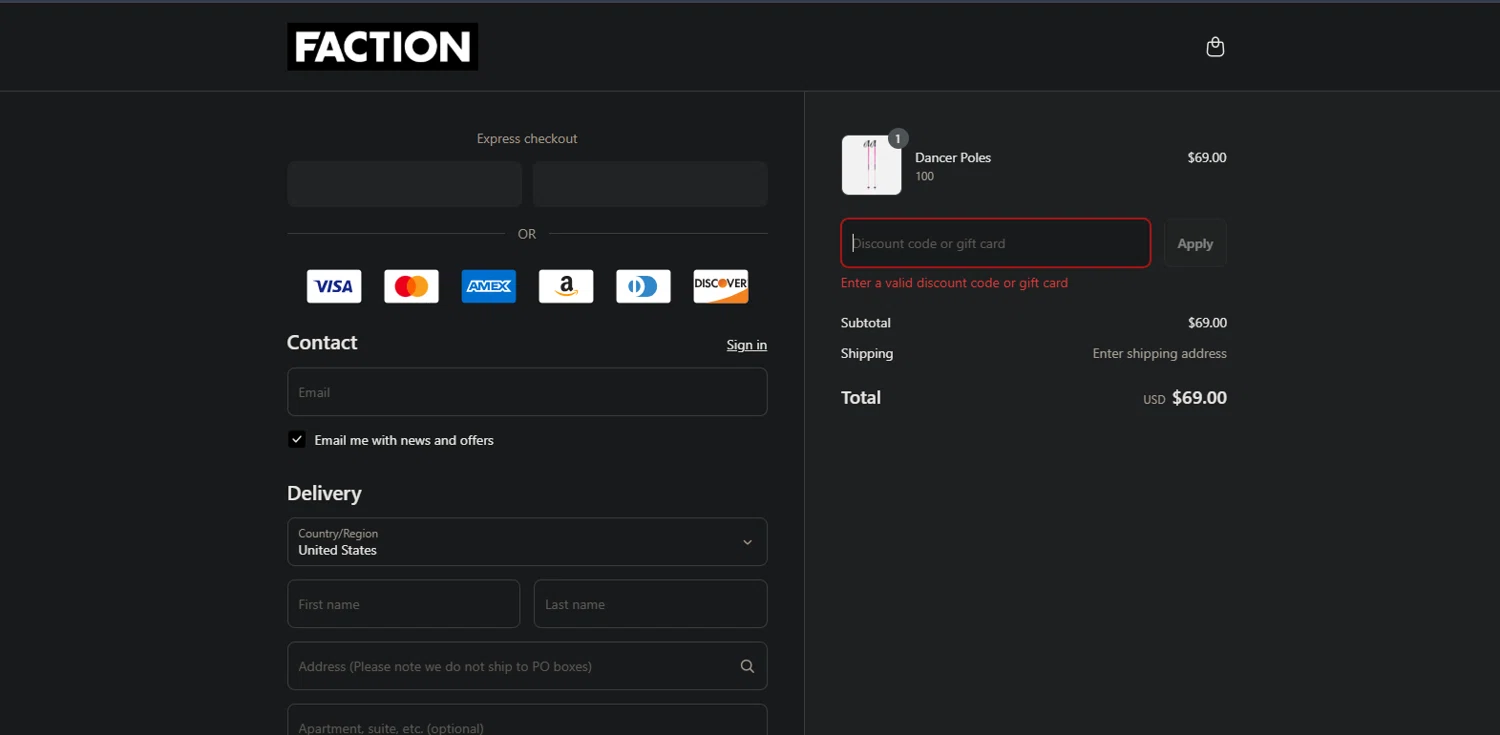Click the First name field
Viewport: 1500px width, 735px height.
404,604
